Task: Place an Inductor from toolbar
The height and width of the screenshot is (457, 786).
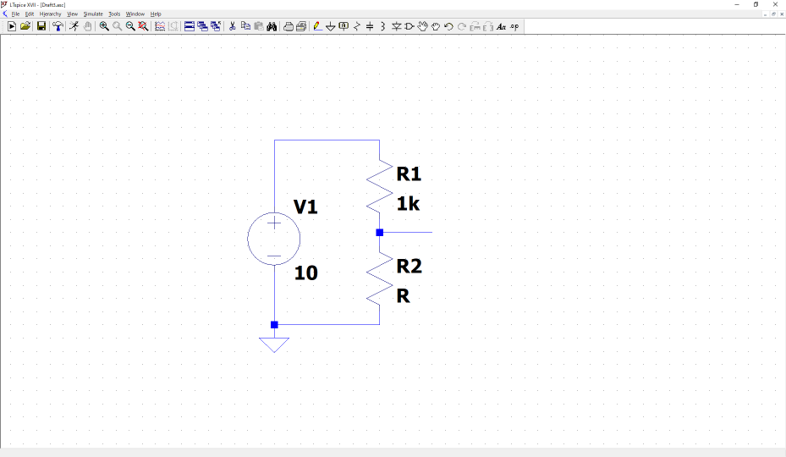Action: point(383,27)
